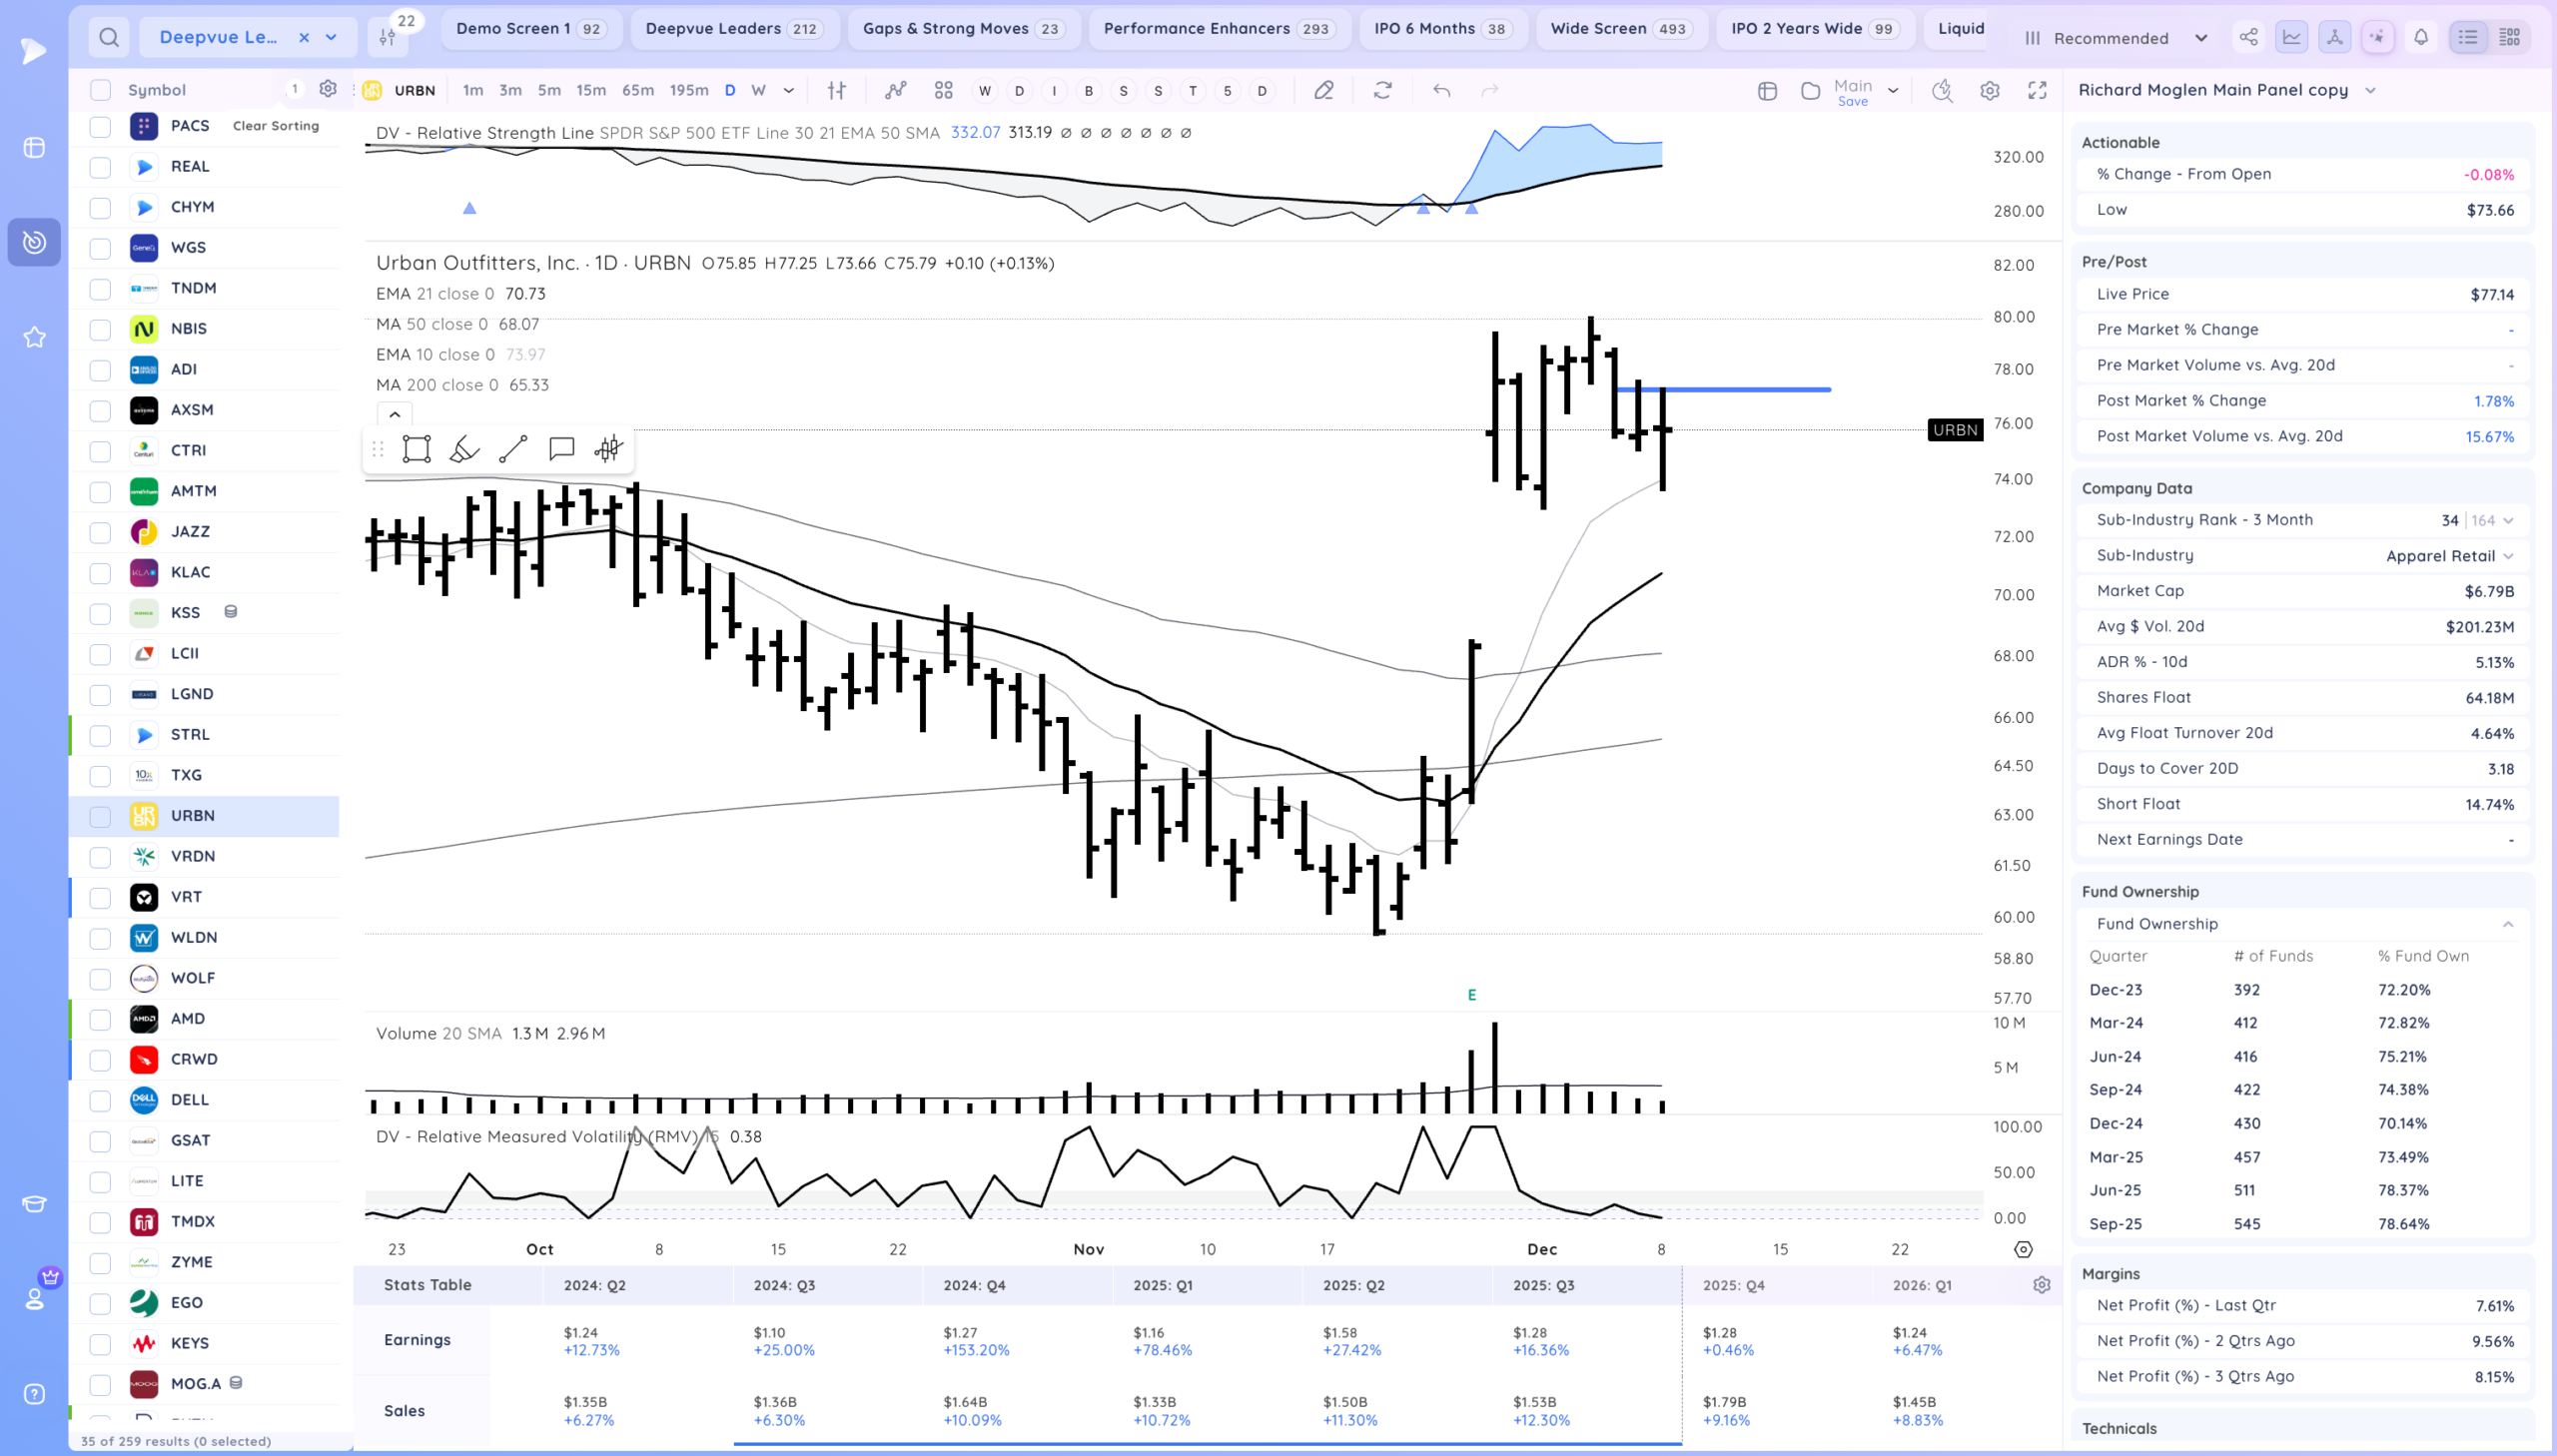The height and width of the screenshot is (1456, 2557).
Task: Select the rectangle drawing tool
Action: point(416,449)
